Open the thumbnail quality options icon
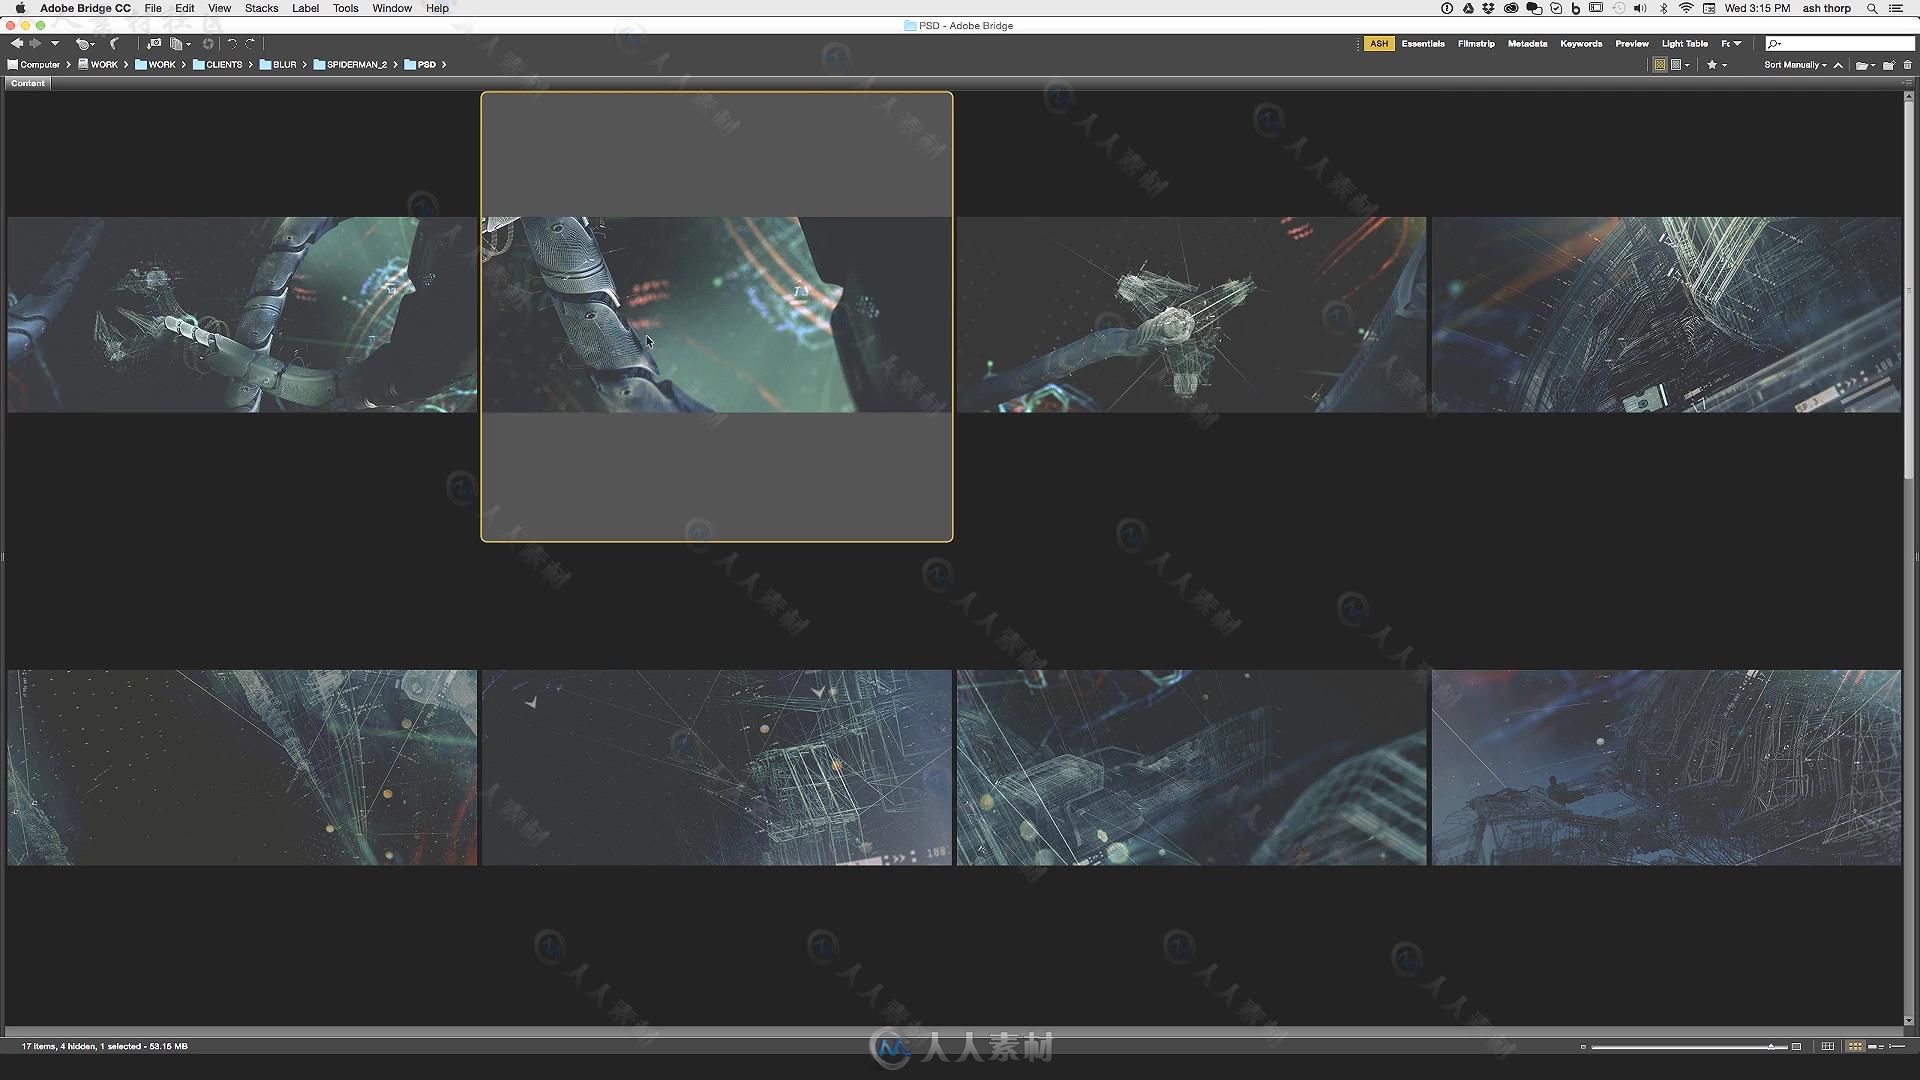Screen dimensions: 1920x1080 click(1680, 65)
